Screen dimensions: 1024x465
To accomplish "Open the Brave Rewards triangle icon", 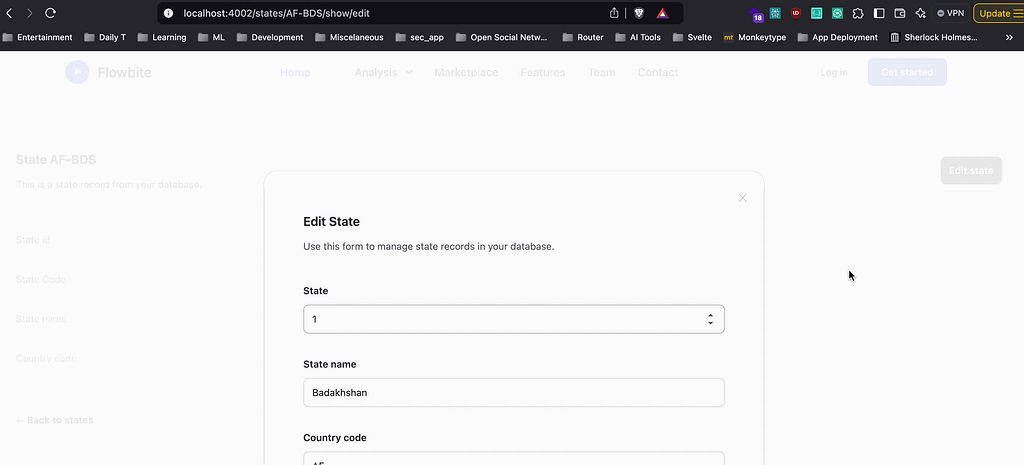I will [662, 13].
